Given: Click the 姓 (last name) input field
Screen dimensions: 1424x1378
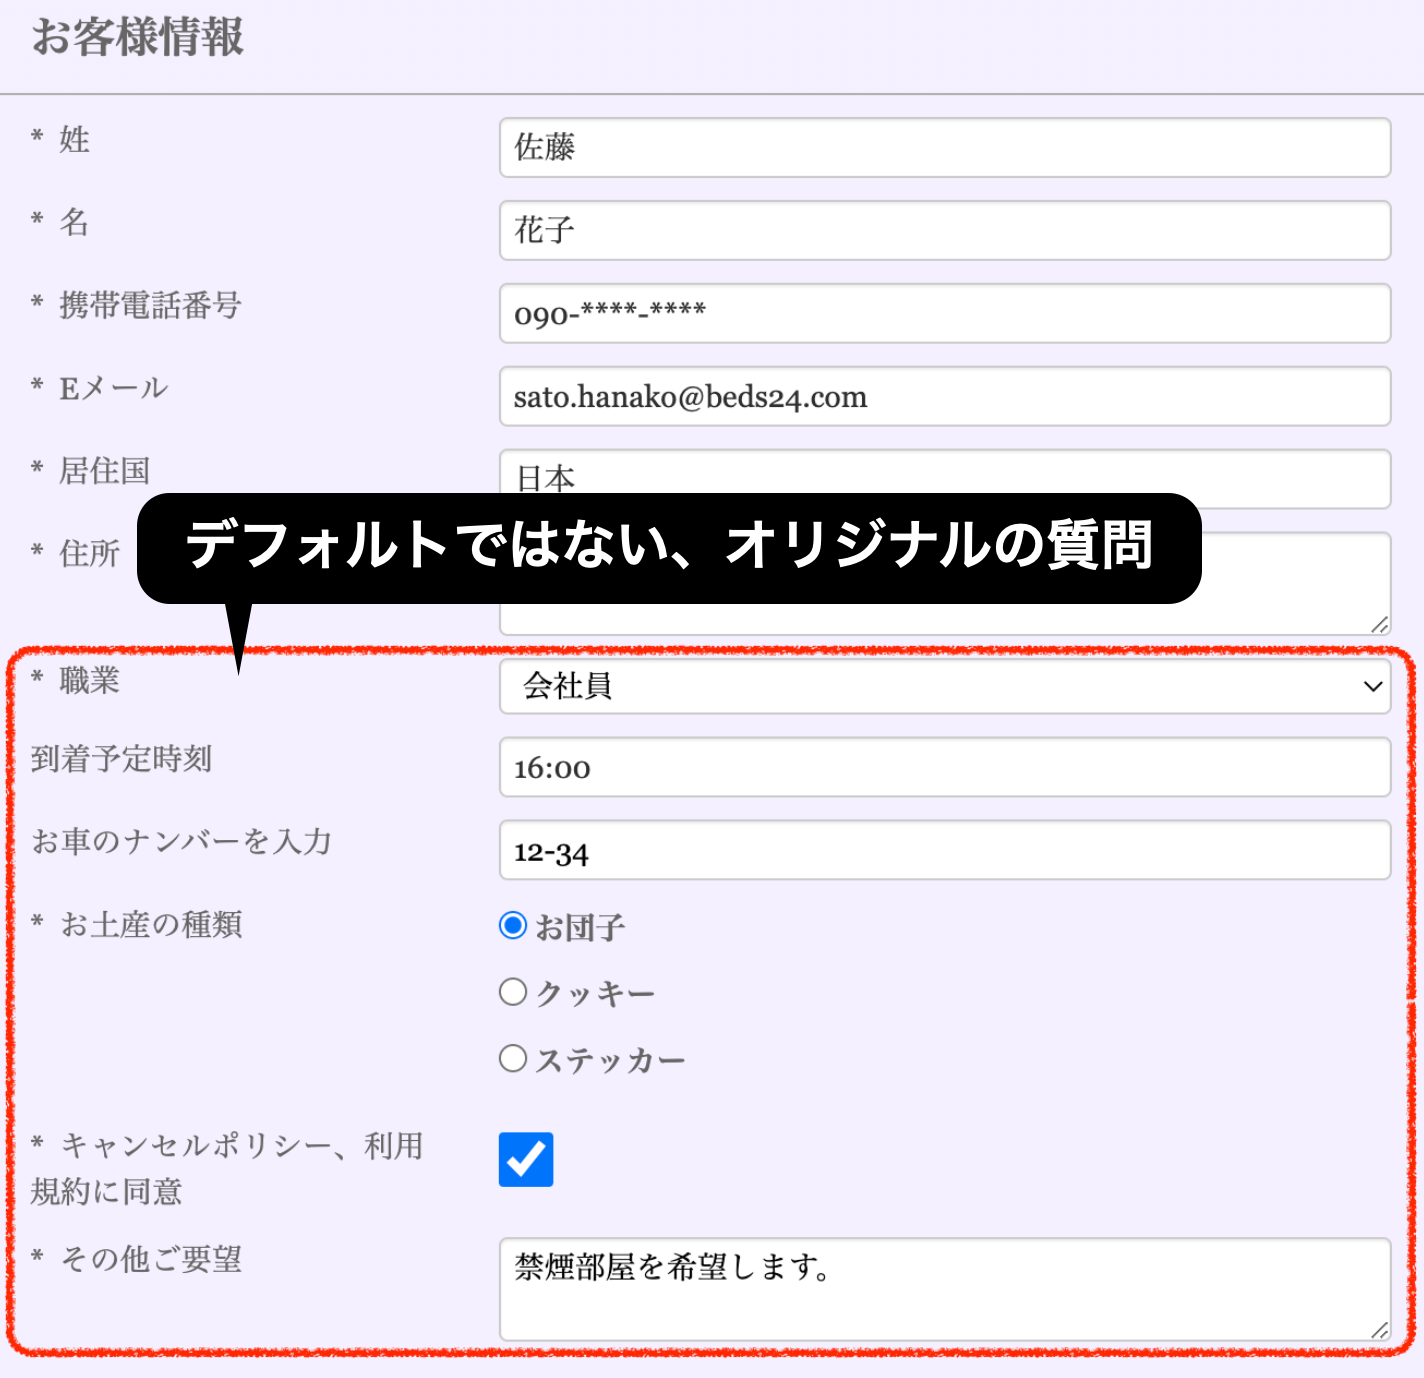Looking at the screenshot, I should coord(944,148).
